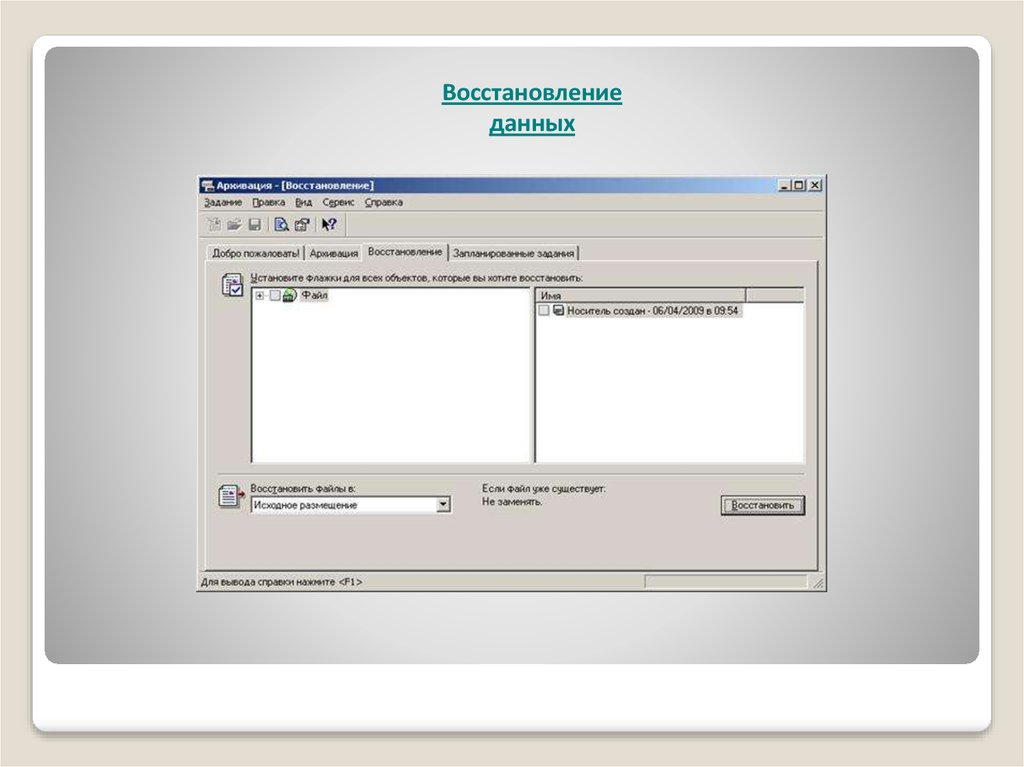
Task: Click the Восстановление данных slide heading link
Action: click(532, 108)
